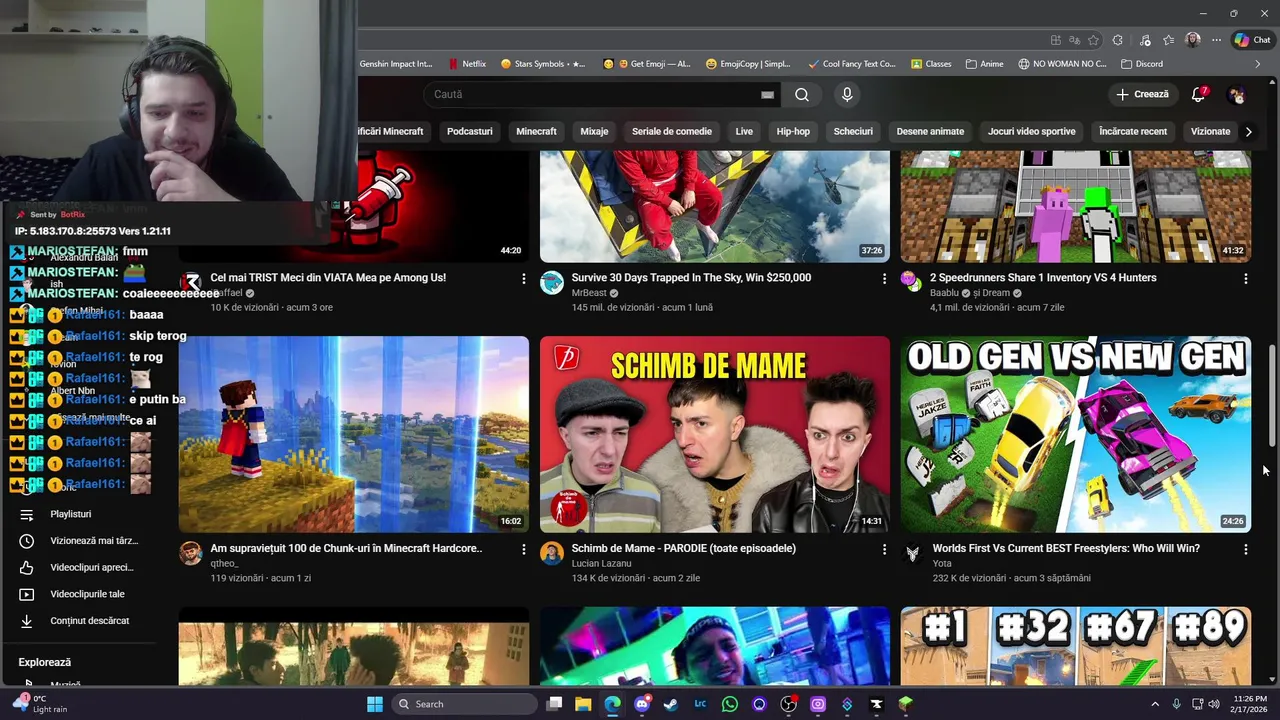Screen dimensions: 1280x720
Task: Open options for Schimb de Mame video
Action: point(884,550)
